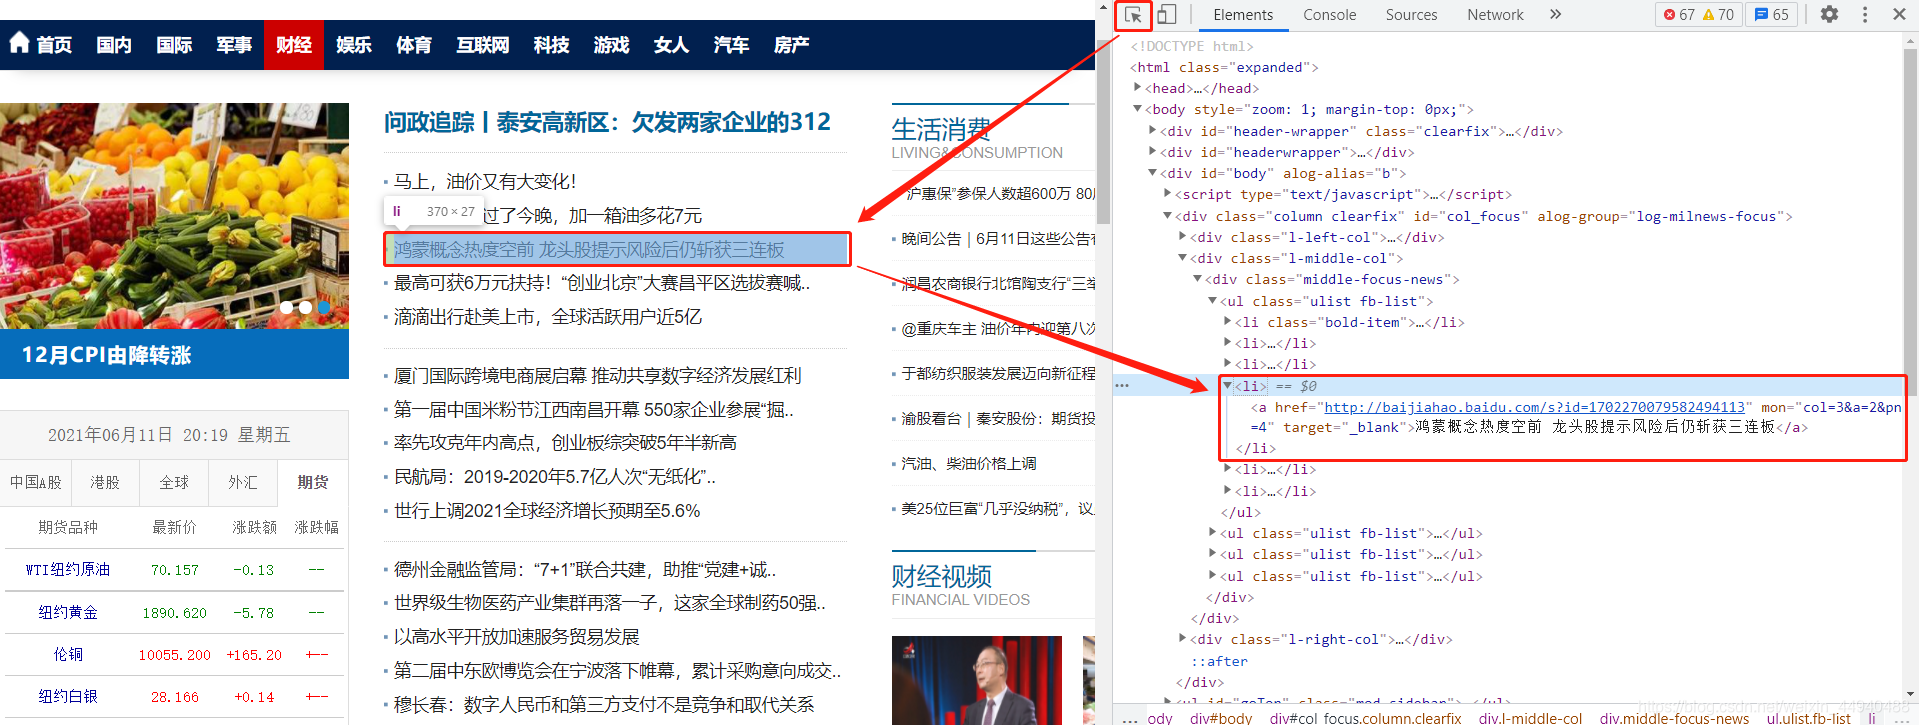Expand the l-left-col div node
The height and width of the screenshot is (725, 1919).
click(x=1182, y=237)
